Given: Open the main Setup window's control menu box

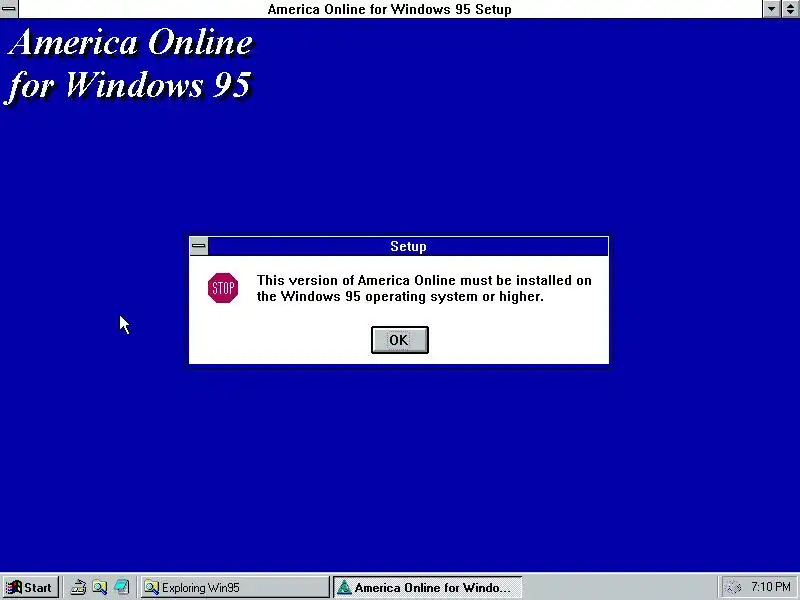Looking at the screenshot, I should pos(9,9).
